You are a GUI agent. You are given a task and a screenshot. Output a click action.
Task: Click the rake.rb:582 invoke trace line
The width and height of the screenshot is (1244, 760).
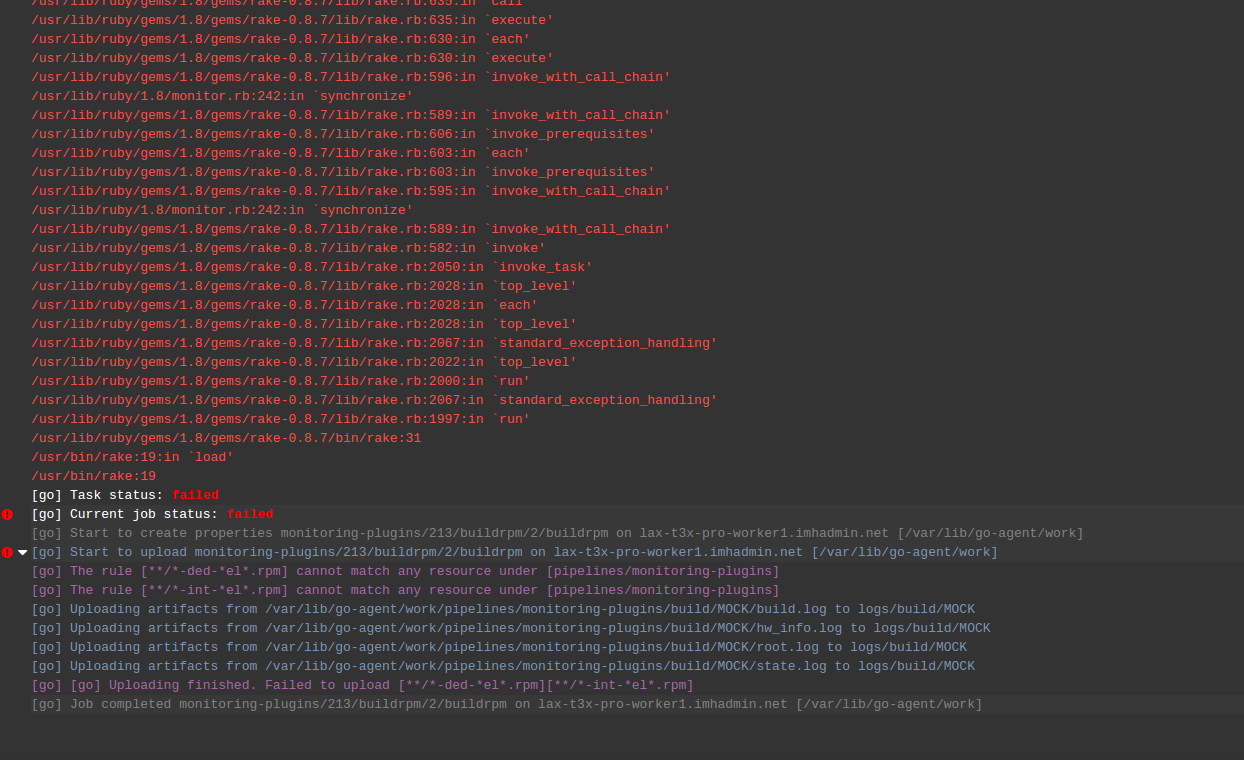(288, 248)
